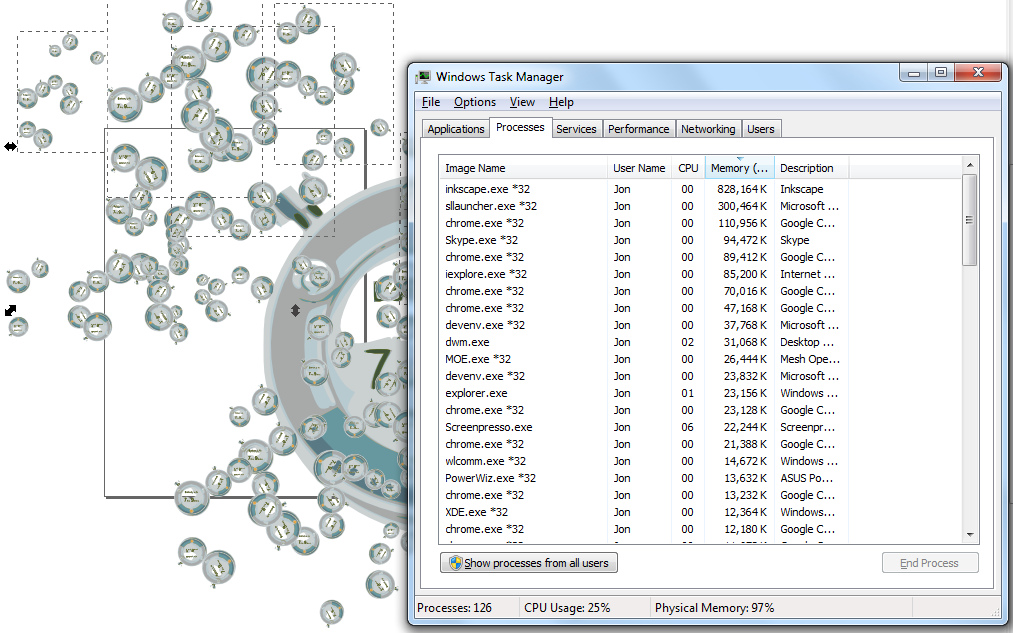
Task: Open the View menu in Task Manager
Action: 522,102
